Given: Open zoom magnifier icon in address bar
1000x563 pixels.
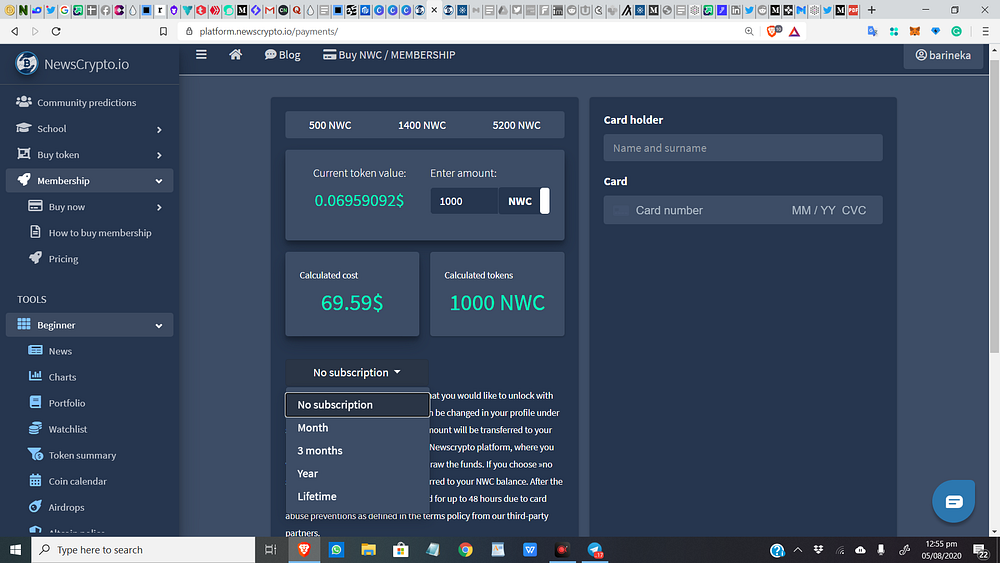Looking at the screenshot, I should (x=749, y=31).
